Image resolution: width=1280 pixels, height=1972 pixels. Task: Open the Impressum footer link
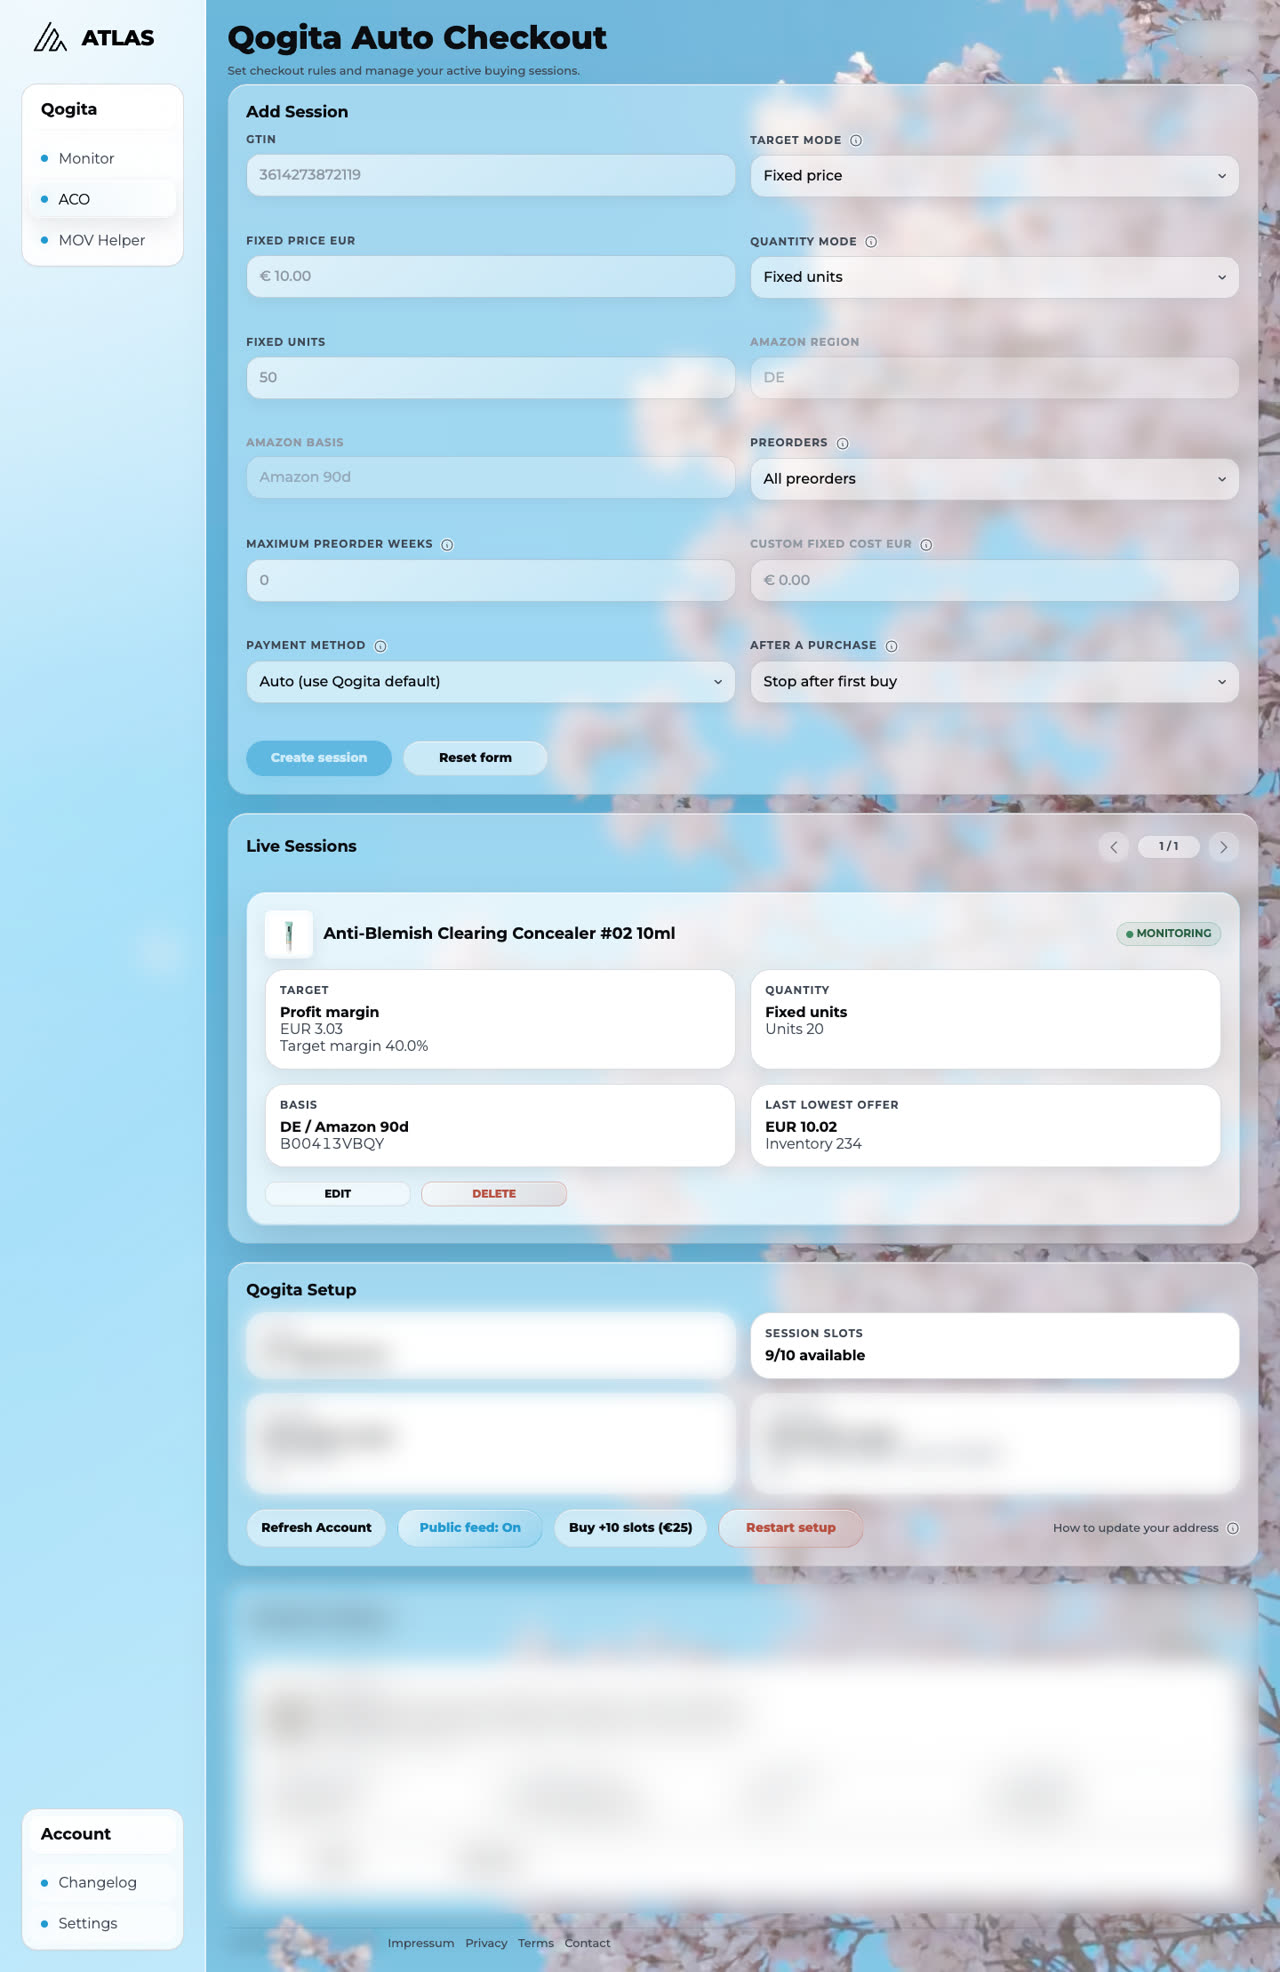point(421,1943)
